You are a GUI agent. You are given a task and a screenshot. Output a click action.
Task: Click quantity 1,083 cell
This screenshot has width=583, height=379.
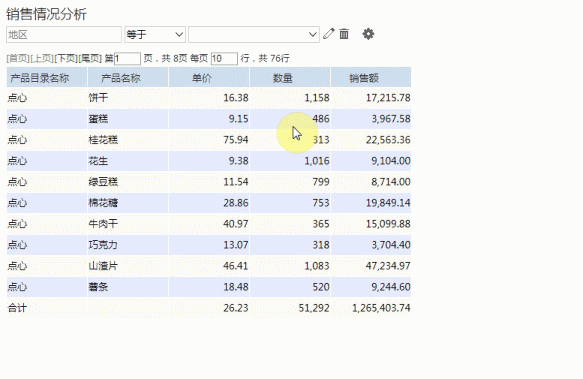(290, 266)
